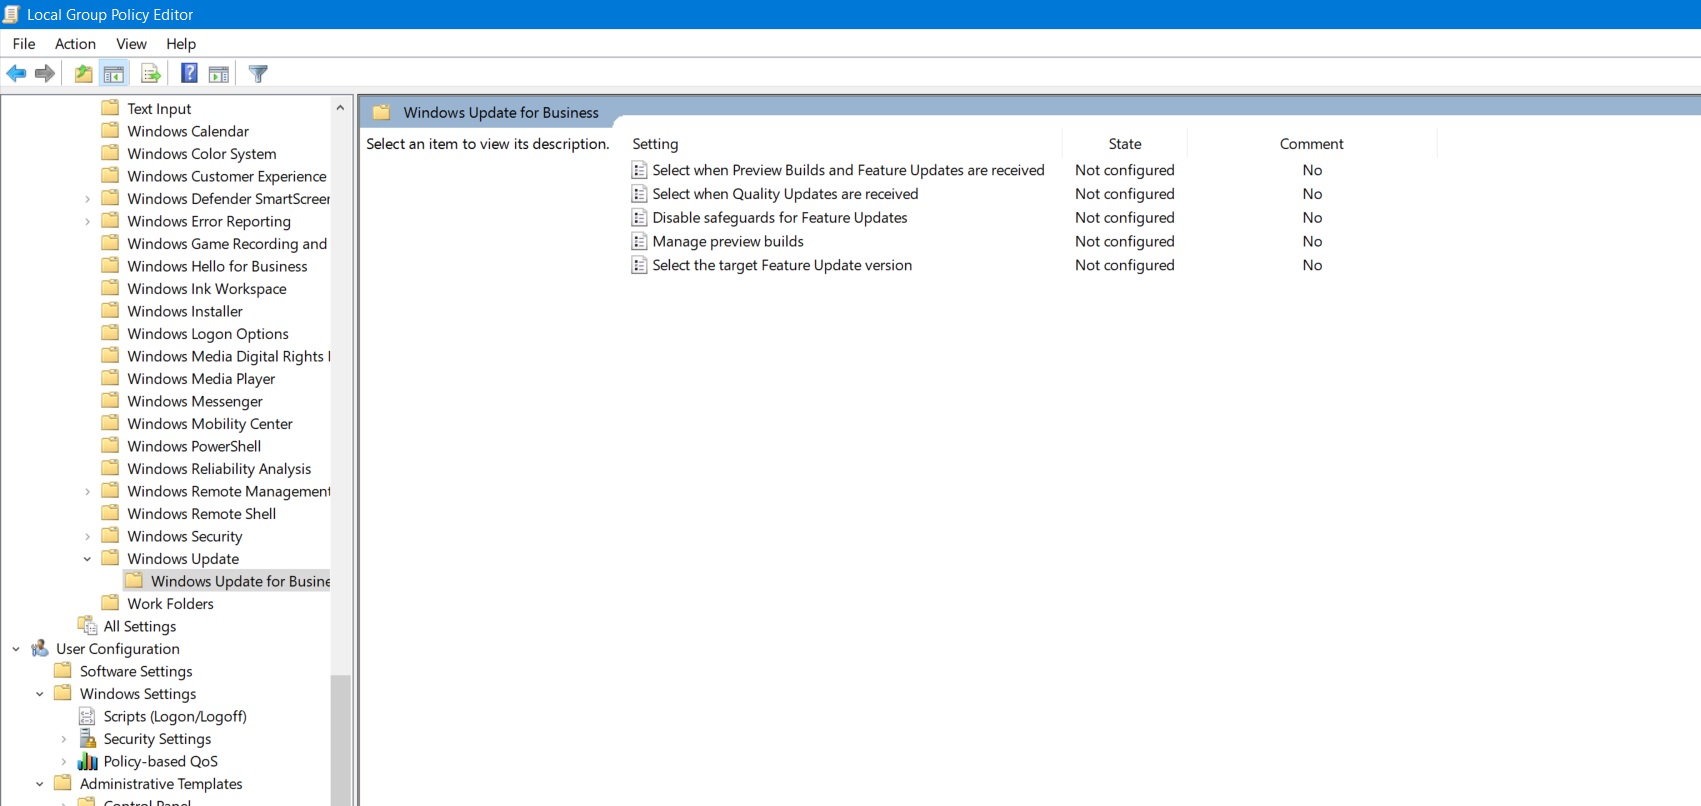The image size is (1701, 806).
Task: Expand the Windows Remote Management node
Action: click(x=87, y=492)
